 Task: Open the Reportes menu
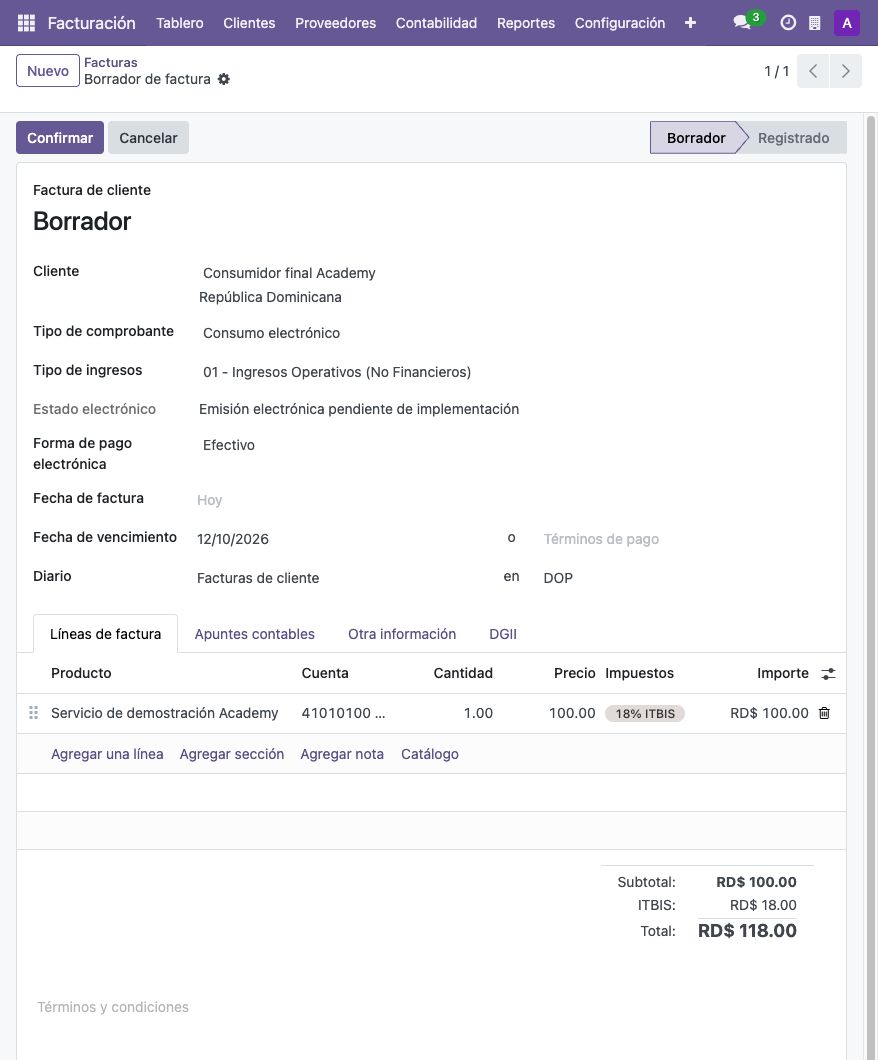[526, 23]
